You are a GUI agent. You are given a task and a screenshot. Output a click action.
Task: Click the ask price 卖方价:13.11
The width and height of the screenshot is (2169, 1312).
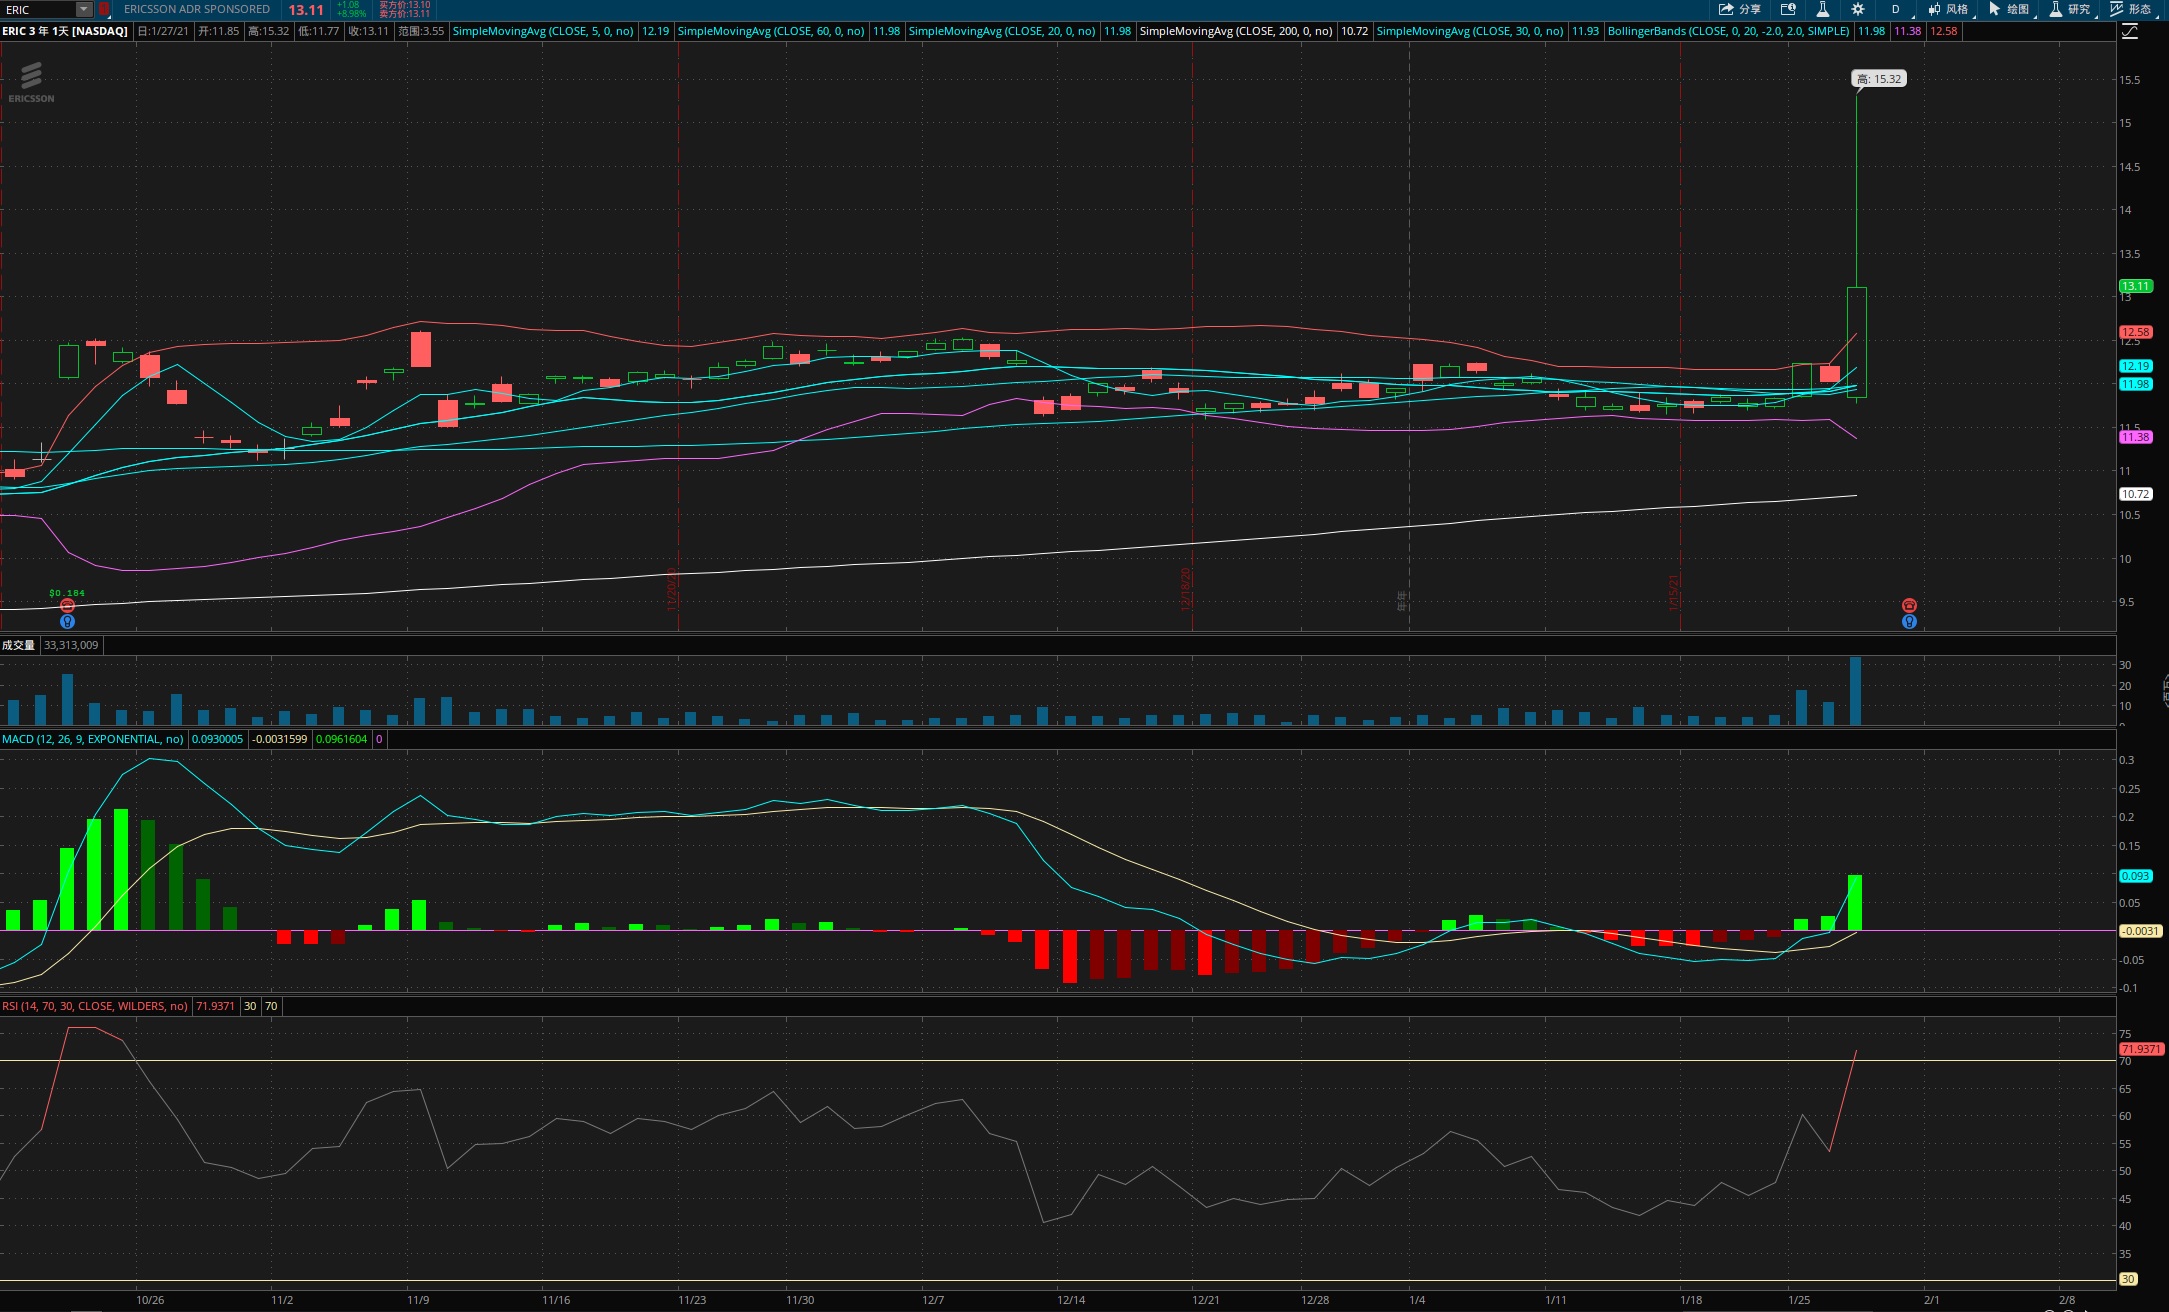tap(404, 14)
